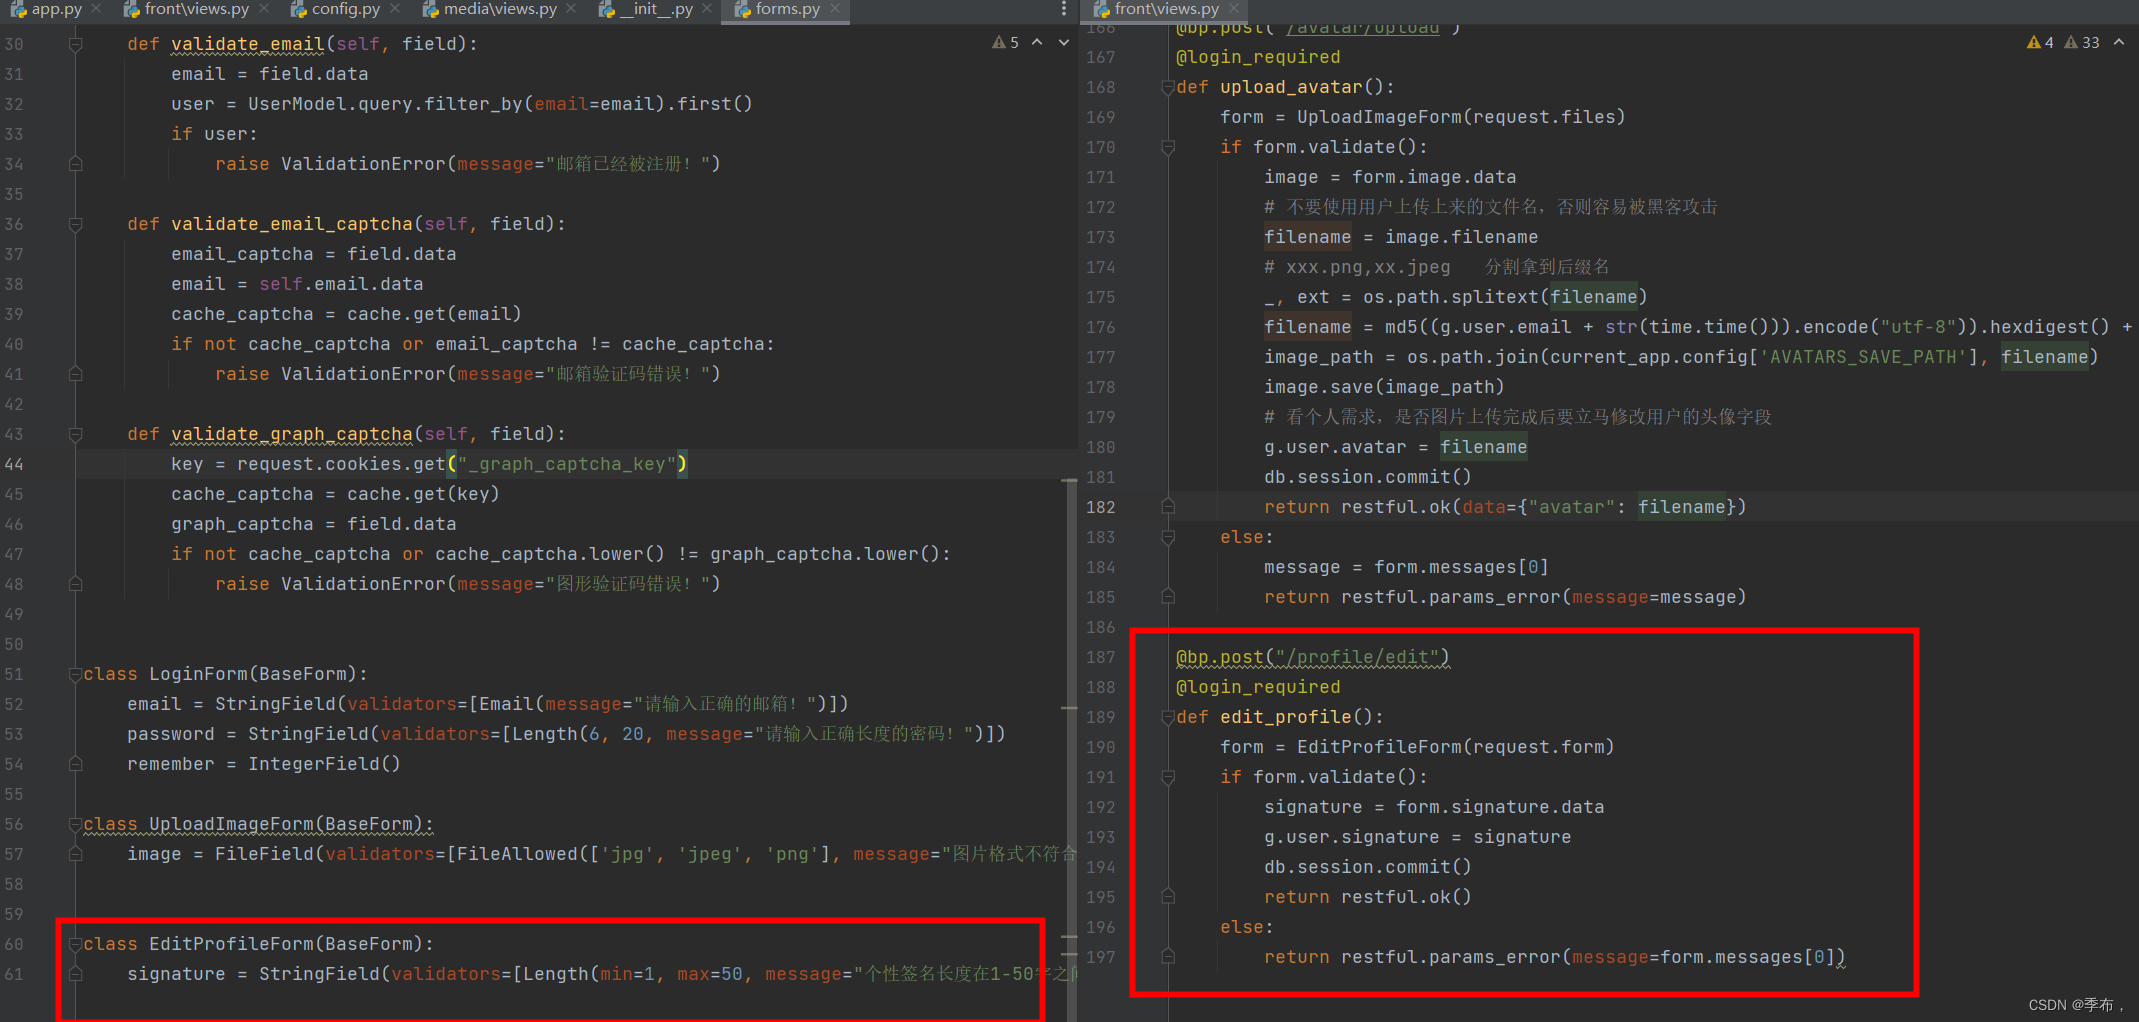Click "remember = IntegerField()" on line 54
Viewport: 2139px width, 1022px height.
click(x=264, y=764)
